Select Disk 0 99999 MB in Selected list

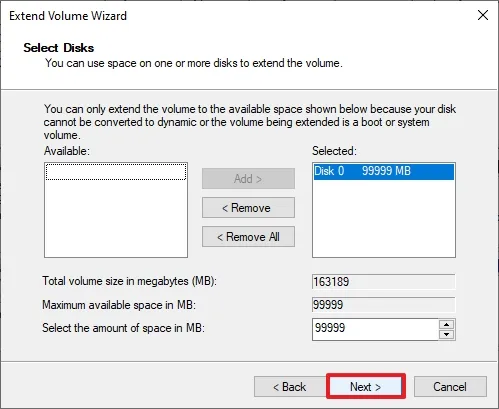point(384,171)
